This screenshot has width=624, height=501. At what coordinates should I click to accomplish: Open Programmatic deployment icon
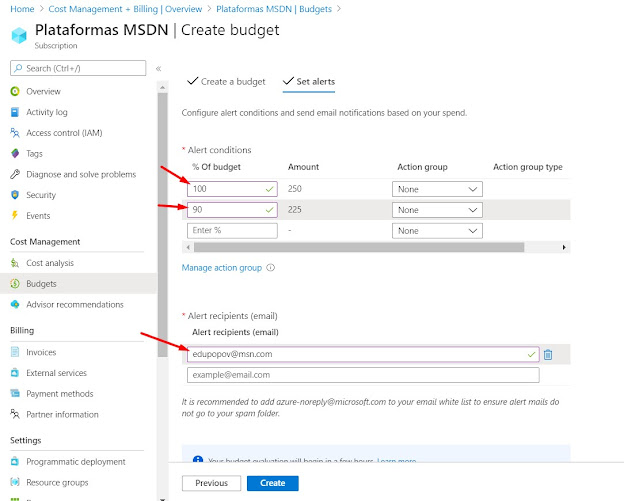point(15,462)
